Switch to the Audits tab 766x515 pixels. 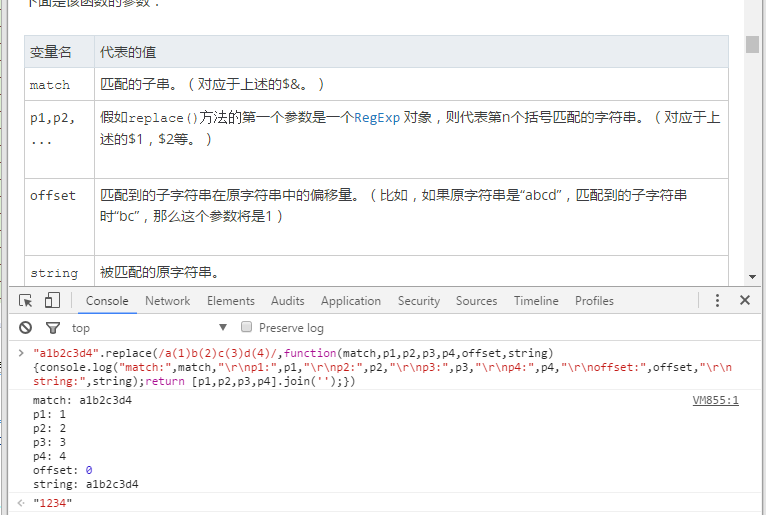click(x=288, y=300)
